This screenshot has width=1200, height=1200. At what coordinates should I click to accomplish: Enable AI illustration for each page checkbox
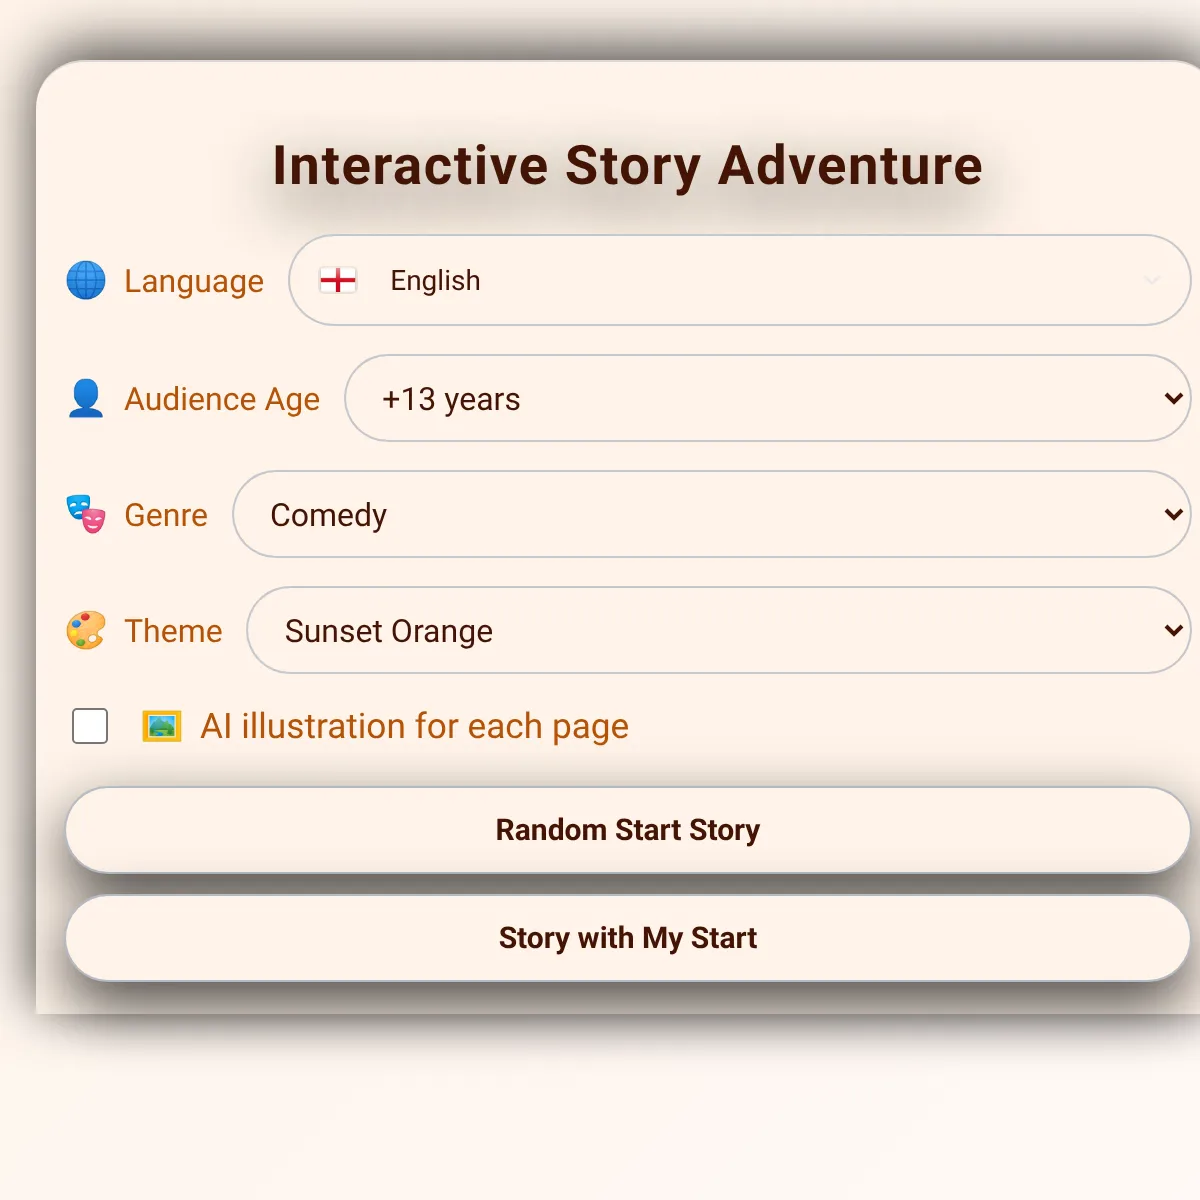(90, 726)
